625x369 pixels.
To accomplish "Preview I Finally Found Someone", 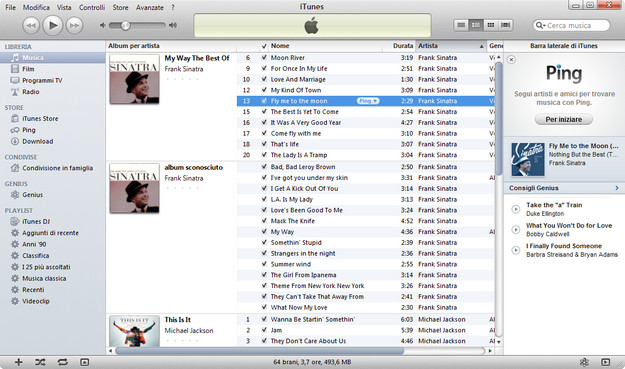I will point(515,250).
